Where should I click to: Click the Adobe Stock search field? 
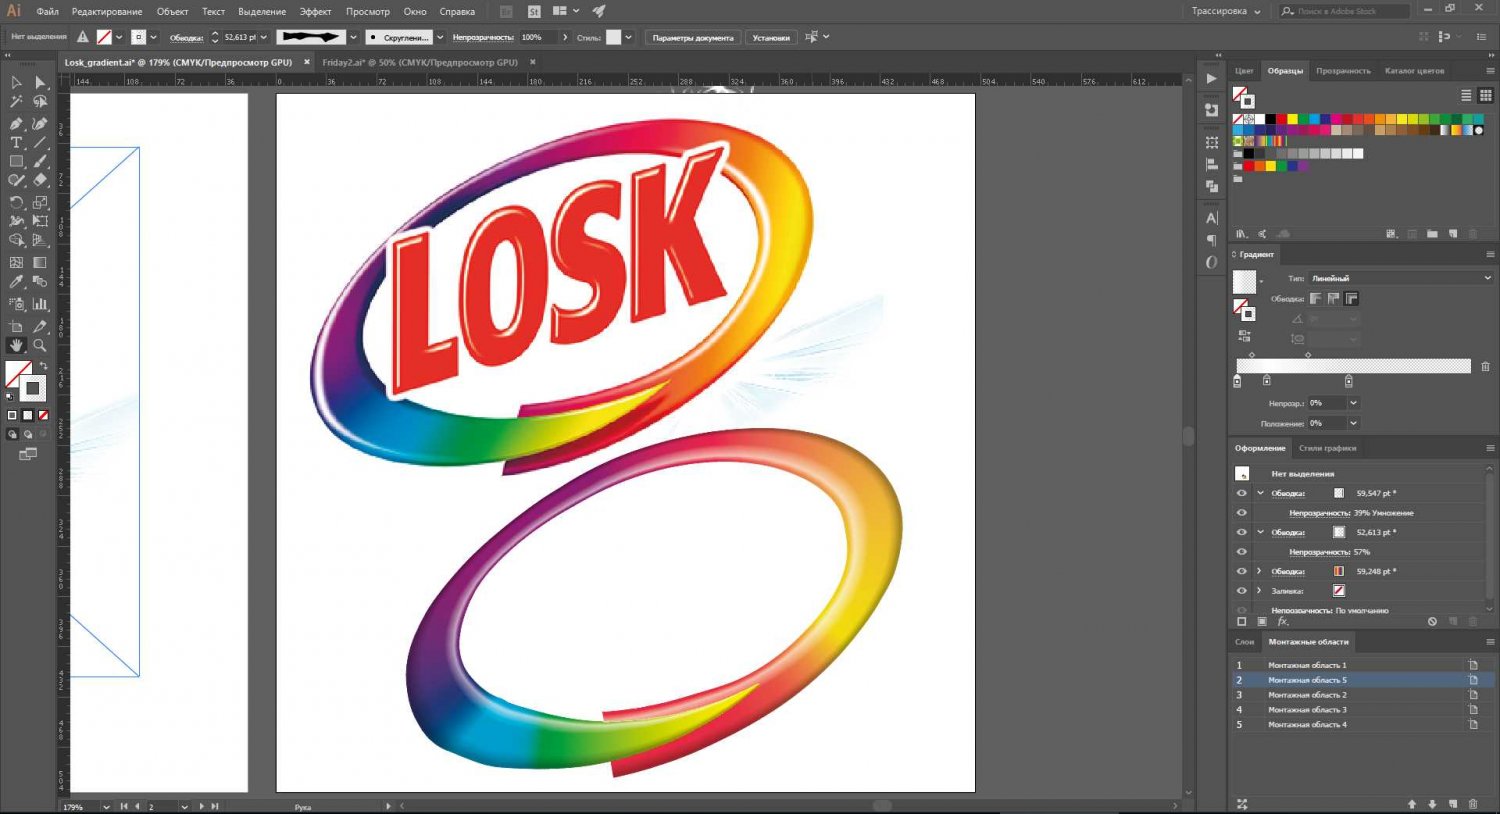(1345, 11)
